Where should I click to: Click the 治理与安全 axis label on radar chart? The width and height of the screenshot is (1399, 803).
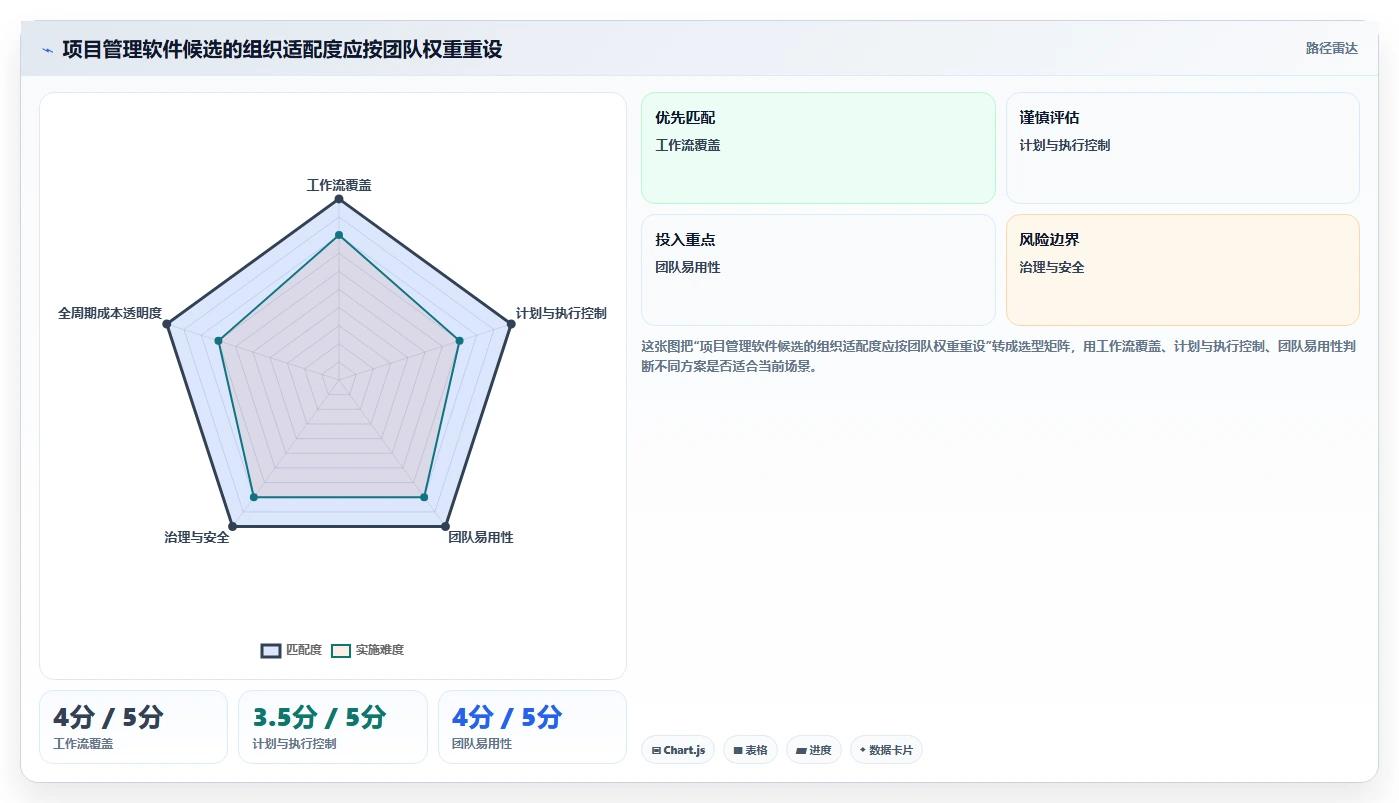pos(197,537)
